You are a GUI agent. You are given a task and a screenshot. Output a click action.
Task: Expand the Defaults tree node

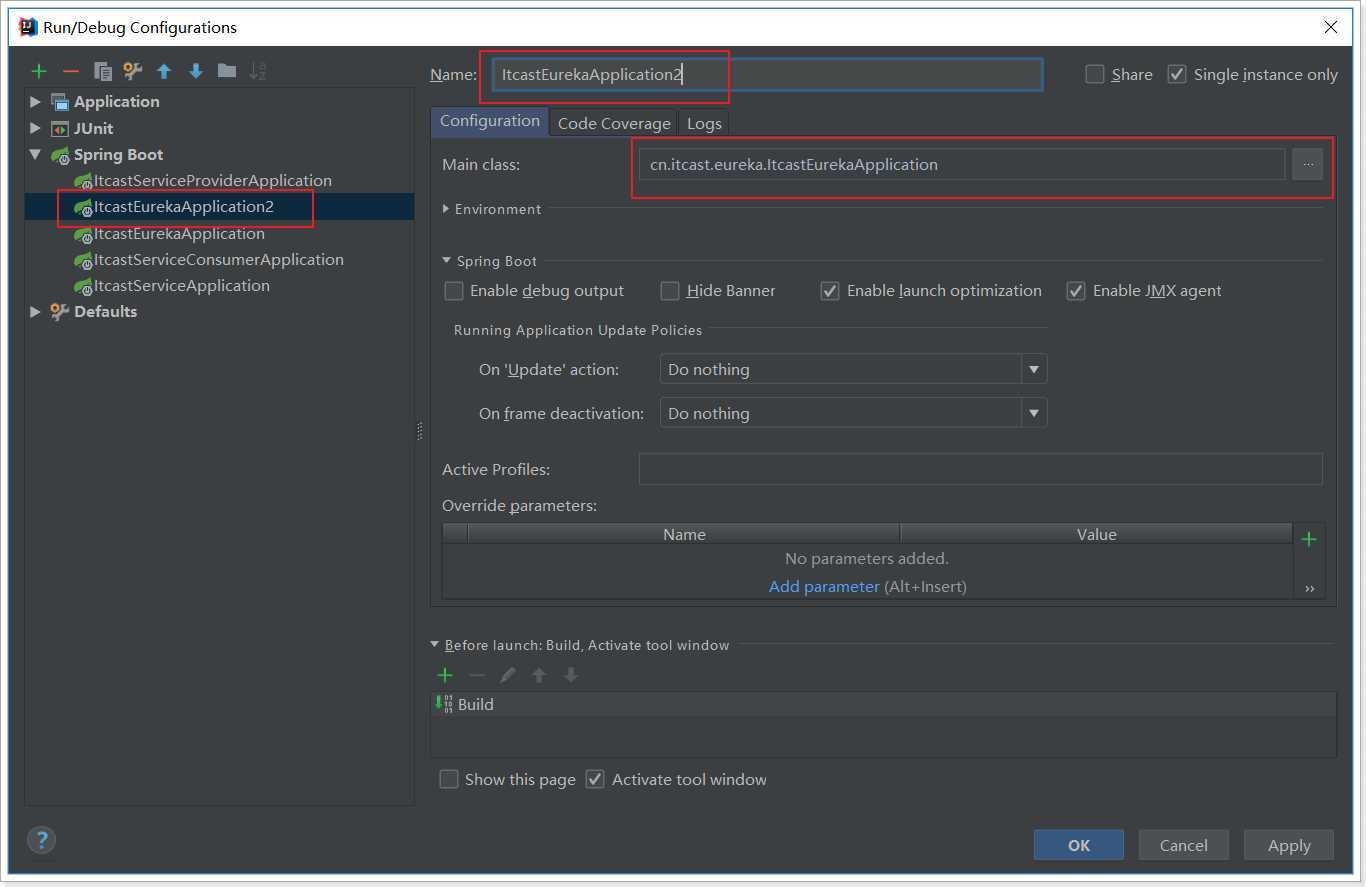36,312
